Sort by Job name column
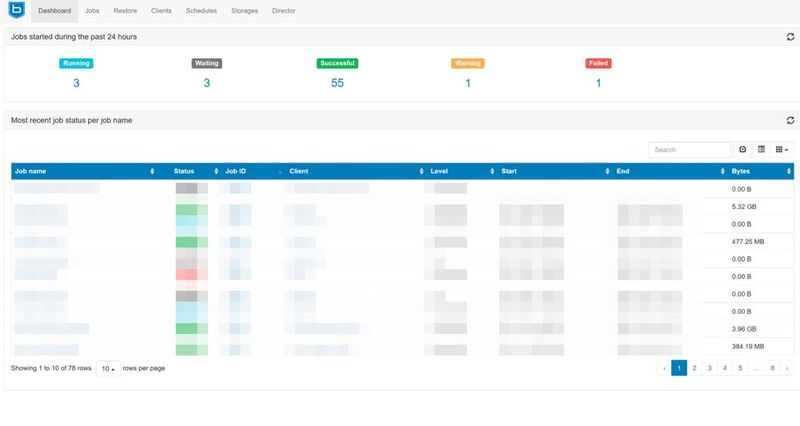This screenshot has height=426, width=800. pos(84,171)
